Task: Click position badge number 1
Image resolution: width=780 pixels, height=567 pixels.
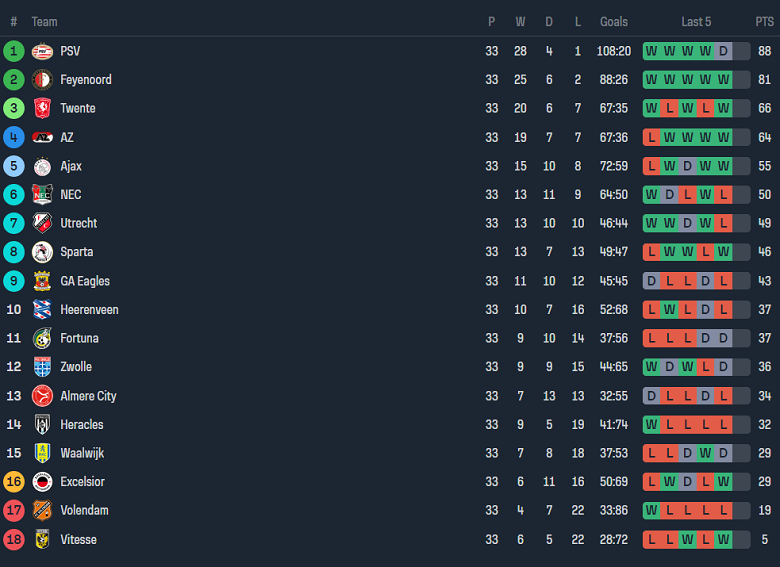Action: click(x=14, y=51)
